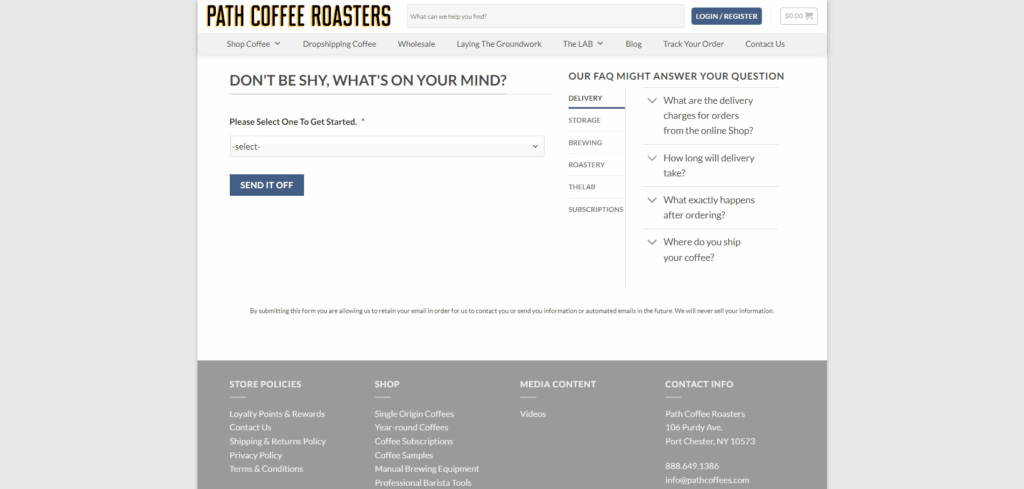This screenshot has height=489, width=1024.
Task: Expand 'How long will delivery take?' question
Action: [709, 165]
